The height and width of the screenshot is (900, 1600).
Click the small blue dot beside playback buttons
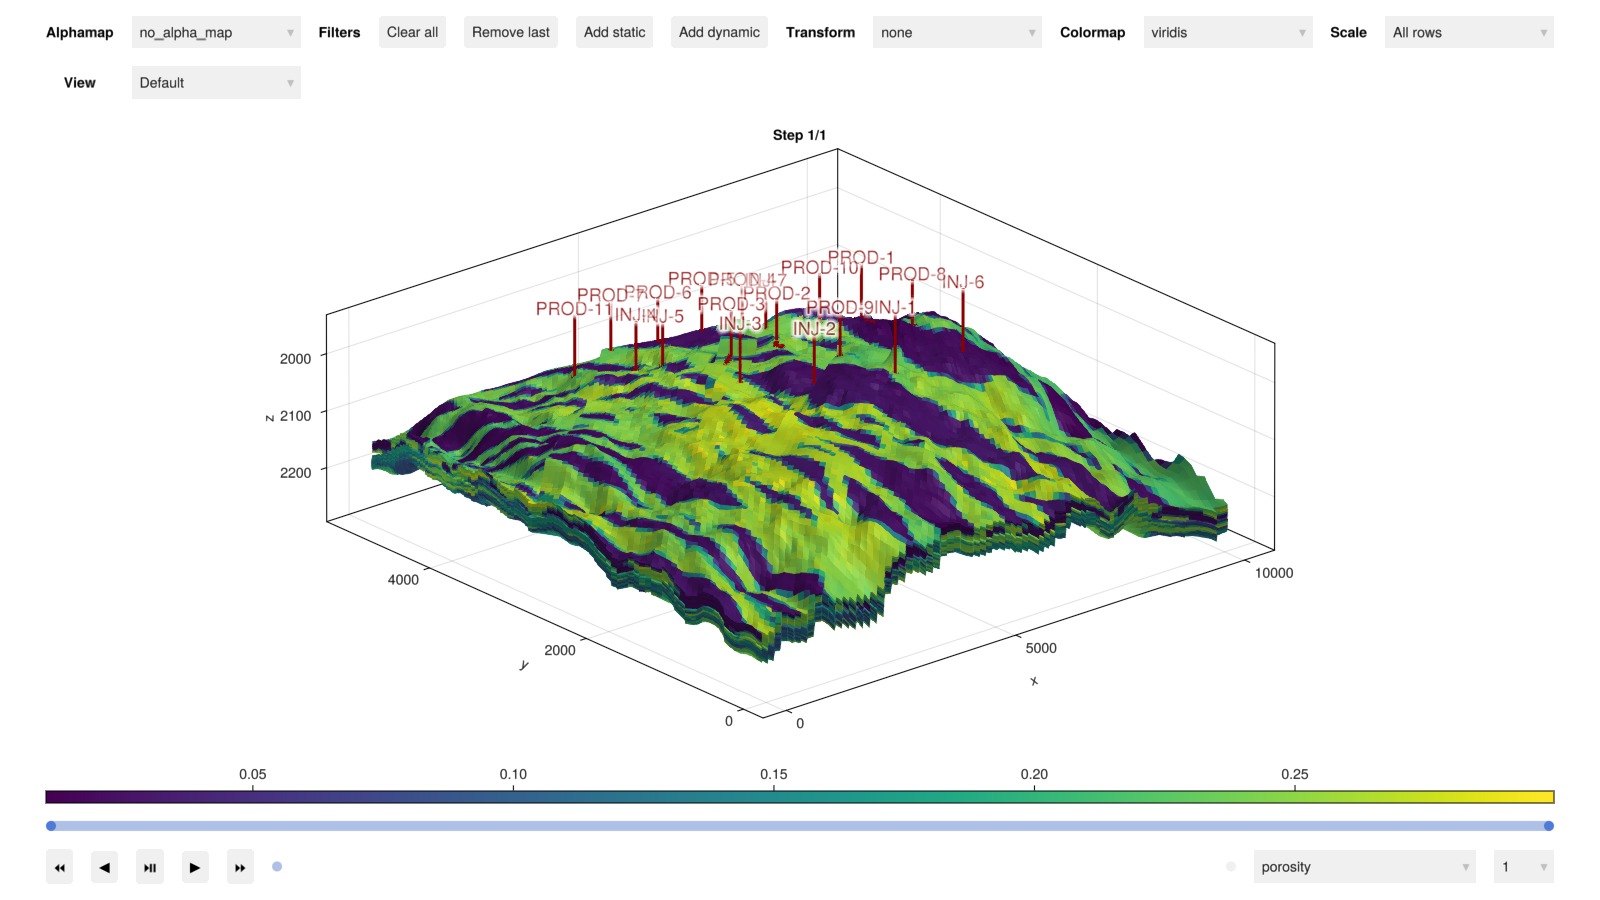pyautogui.click(x=277, y=867)
